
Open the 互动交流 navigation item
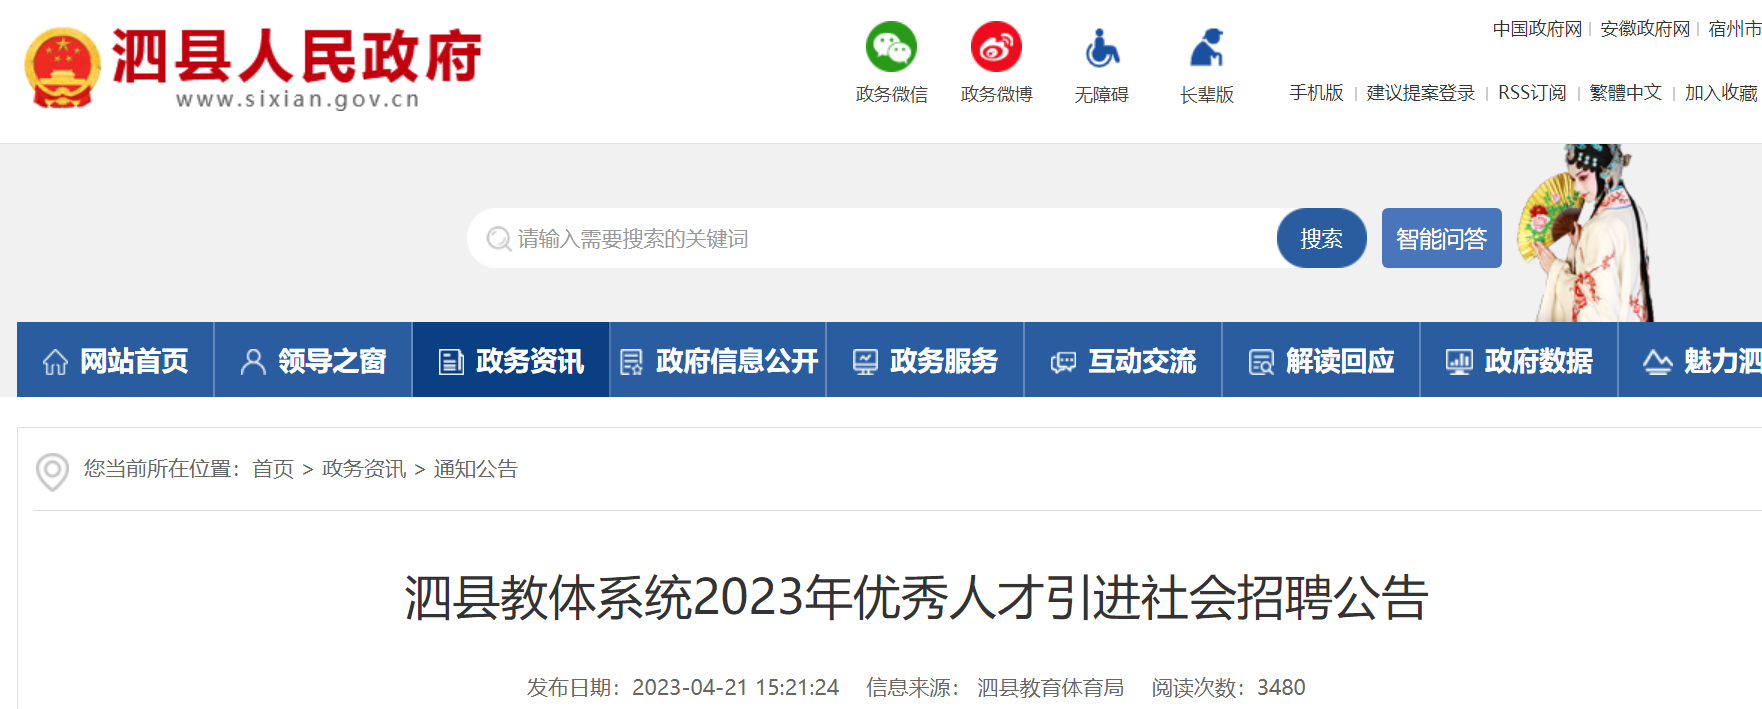1123,360
